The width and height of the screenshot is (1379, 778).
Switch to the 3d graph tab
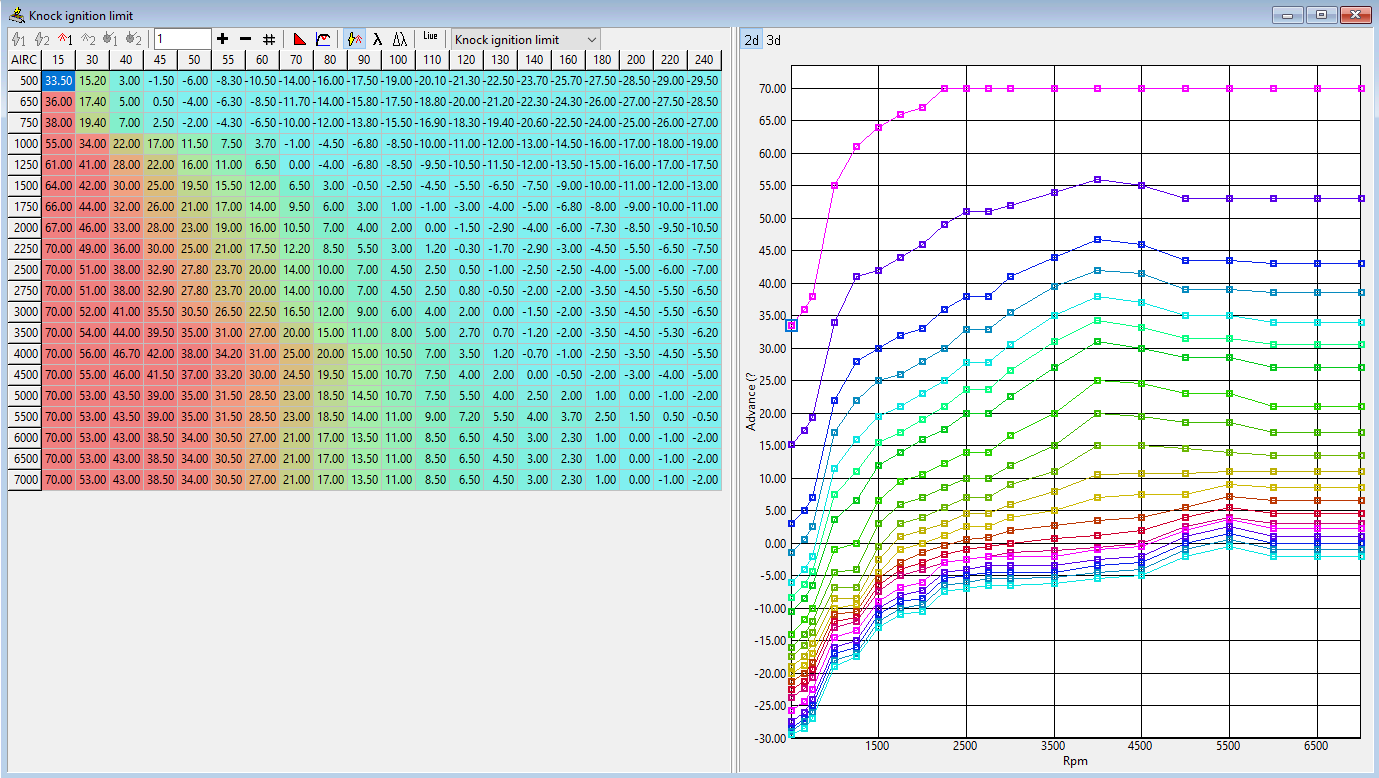(x=774, y=40)
